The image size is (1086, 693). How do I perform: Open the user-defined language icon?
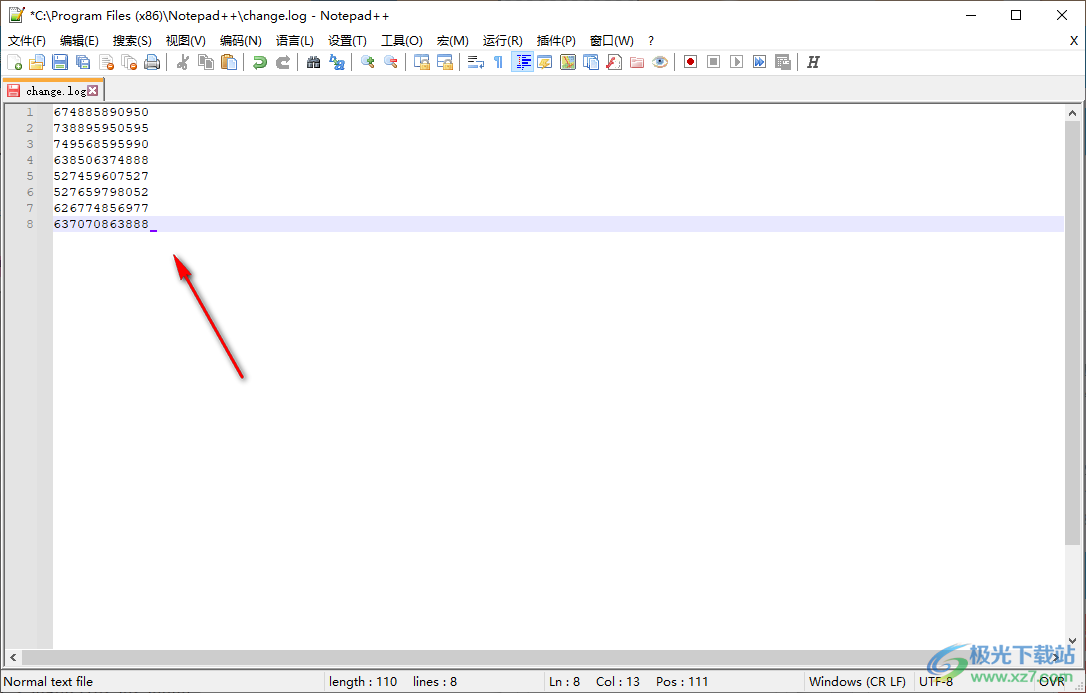(545, 62)
